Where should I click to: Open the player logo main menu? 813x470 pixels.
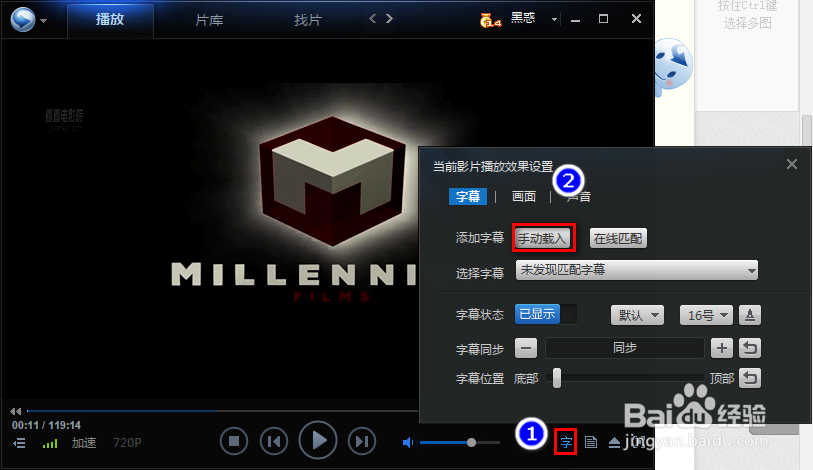pyautogui.click(x=23, y=20)
